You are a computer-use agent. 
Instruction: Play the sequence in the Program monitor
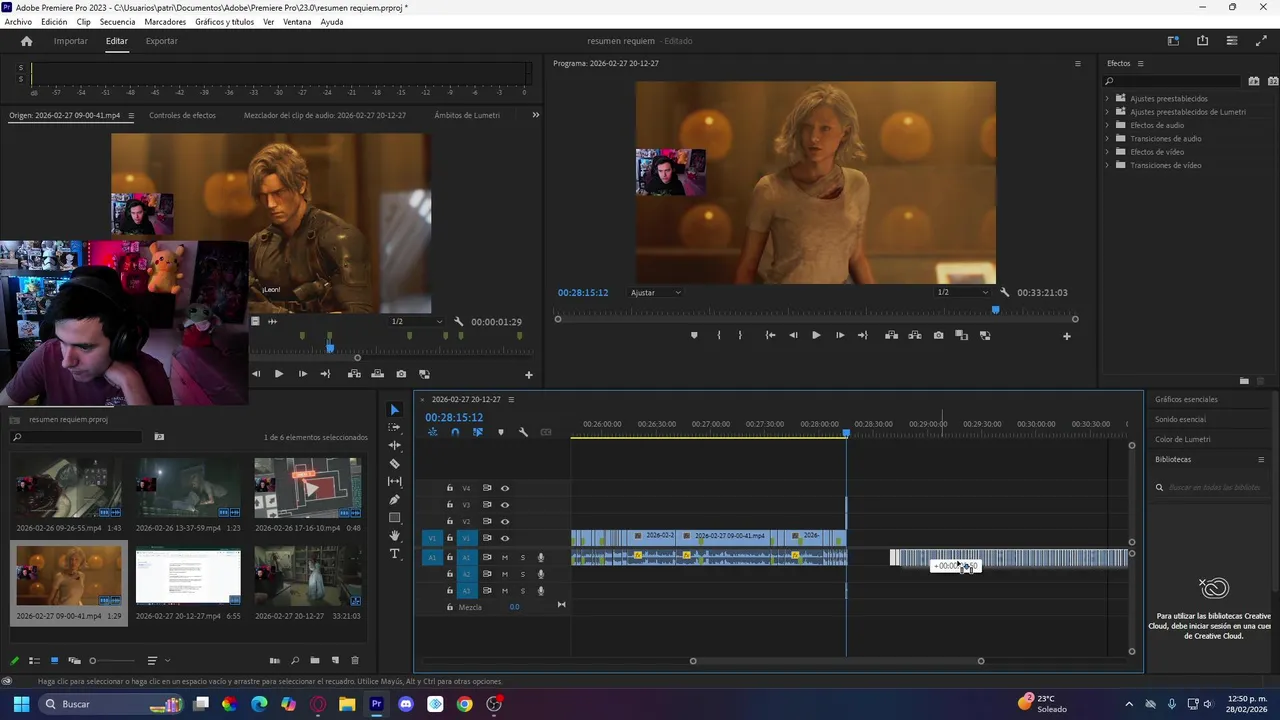click(816, 336)
